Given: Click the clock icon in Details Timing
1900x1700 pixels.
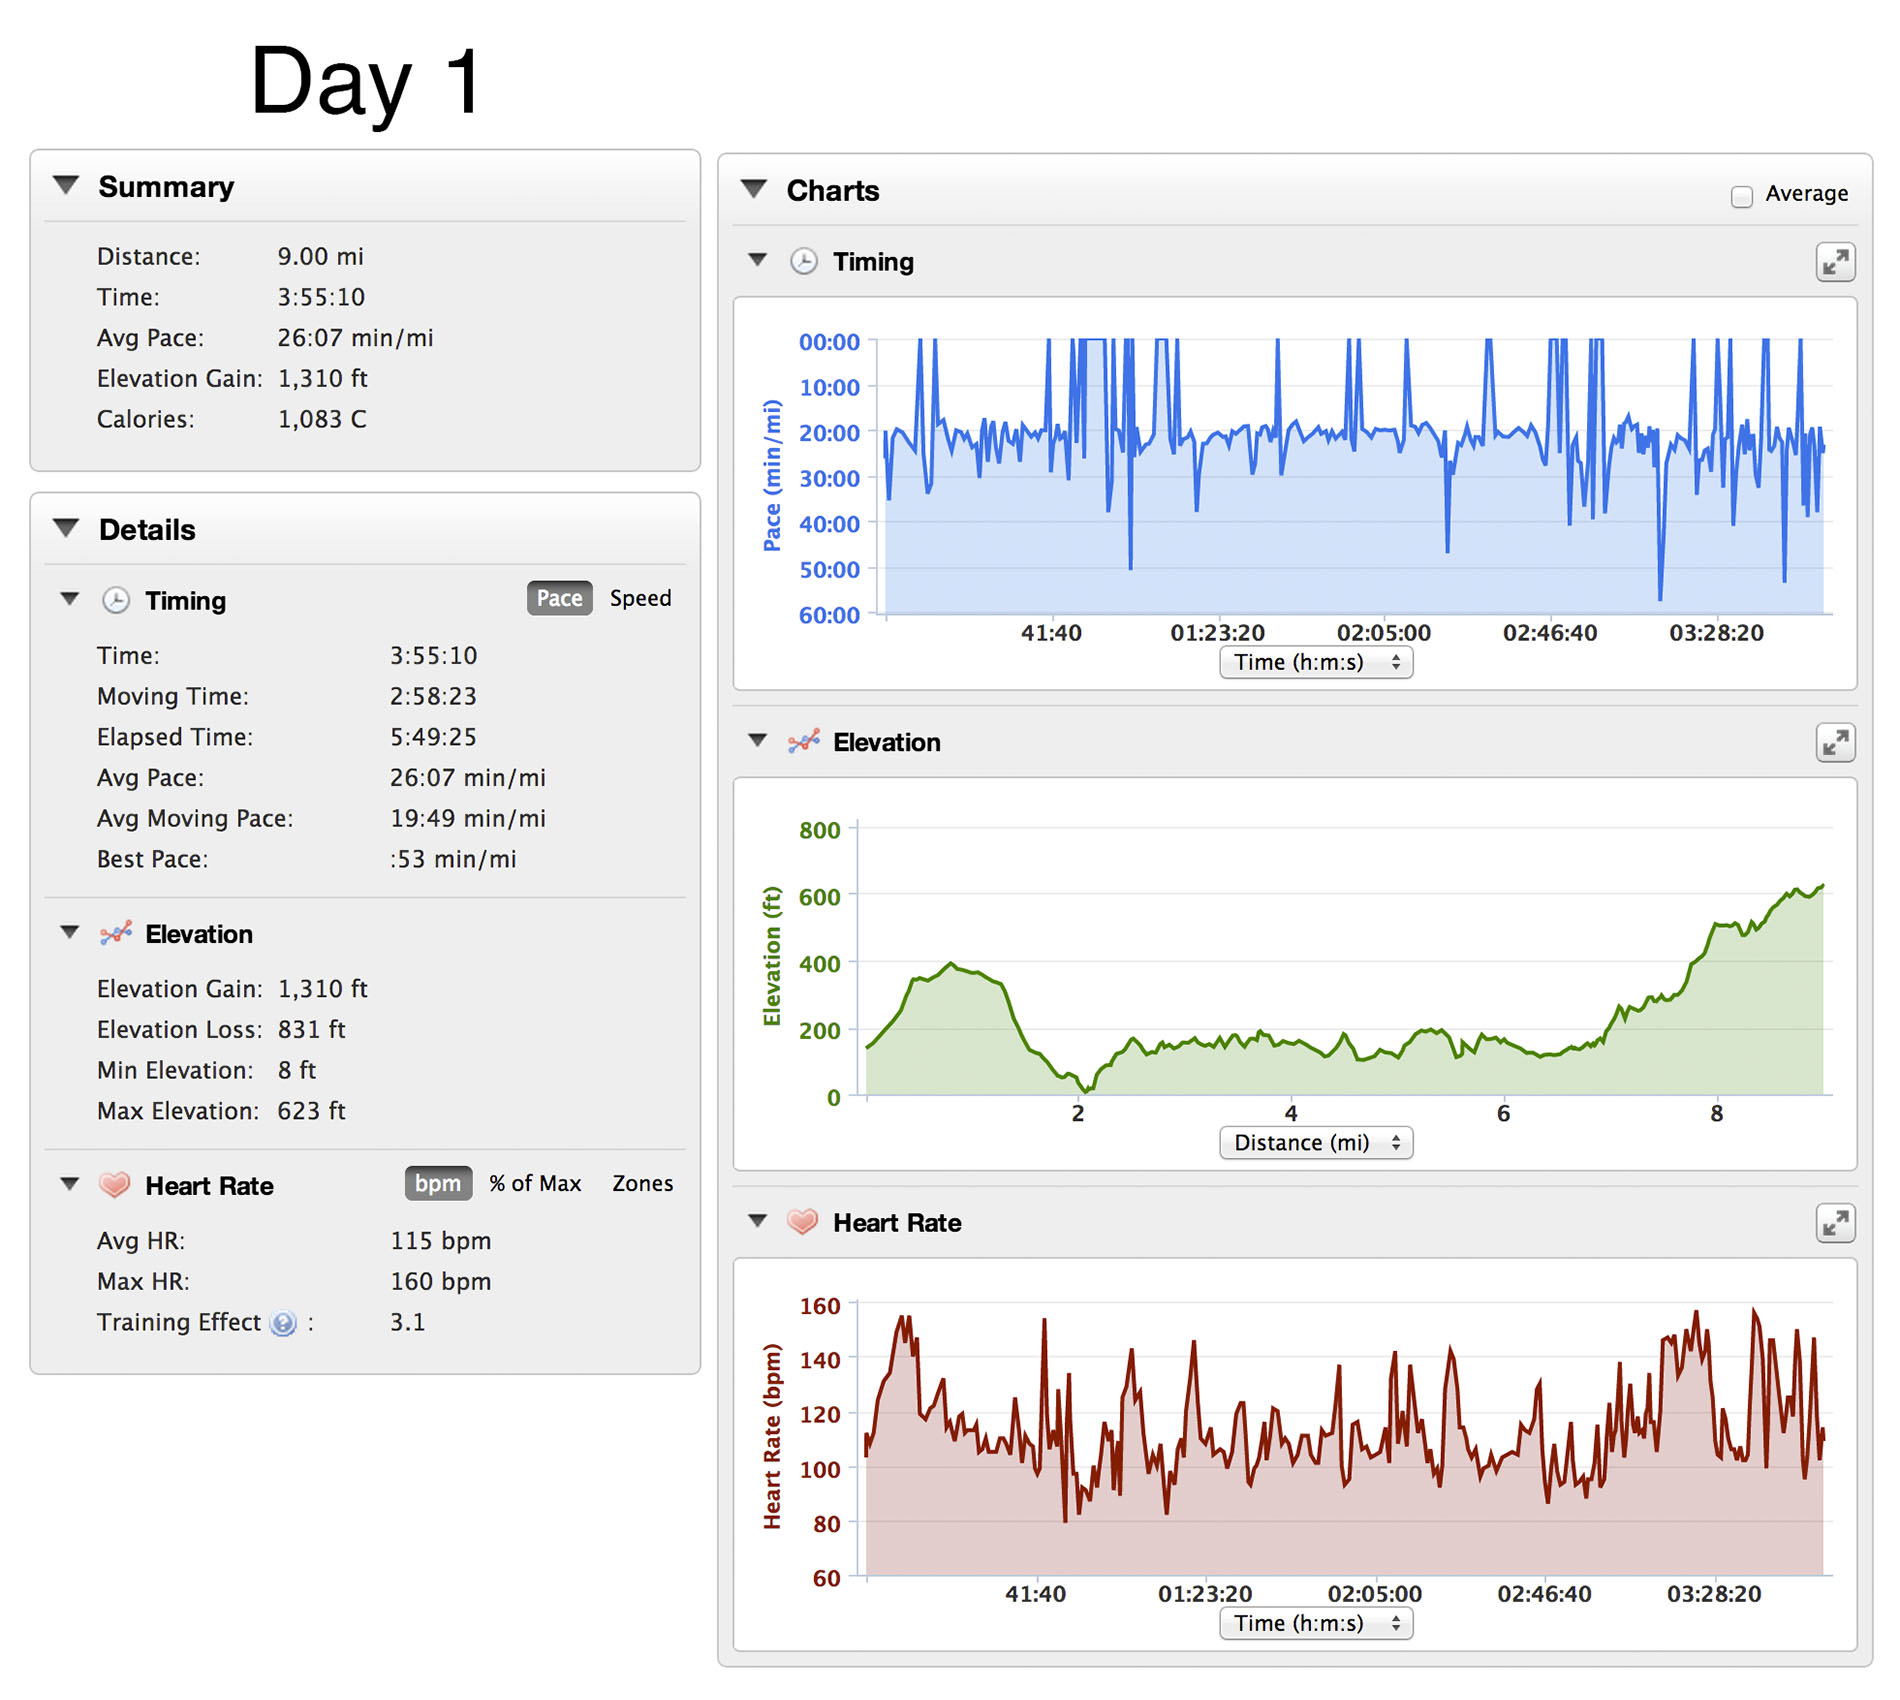Looking at the screenshot, I should [116, 600].
